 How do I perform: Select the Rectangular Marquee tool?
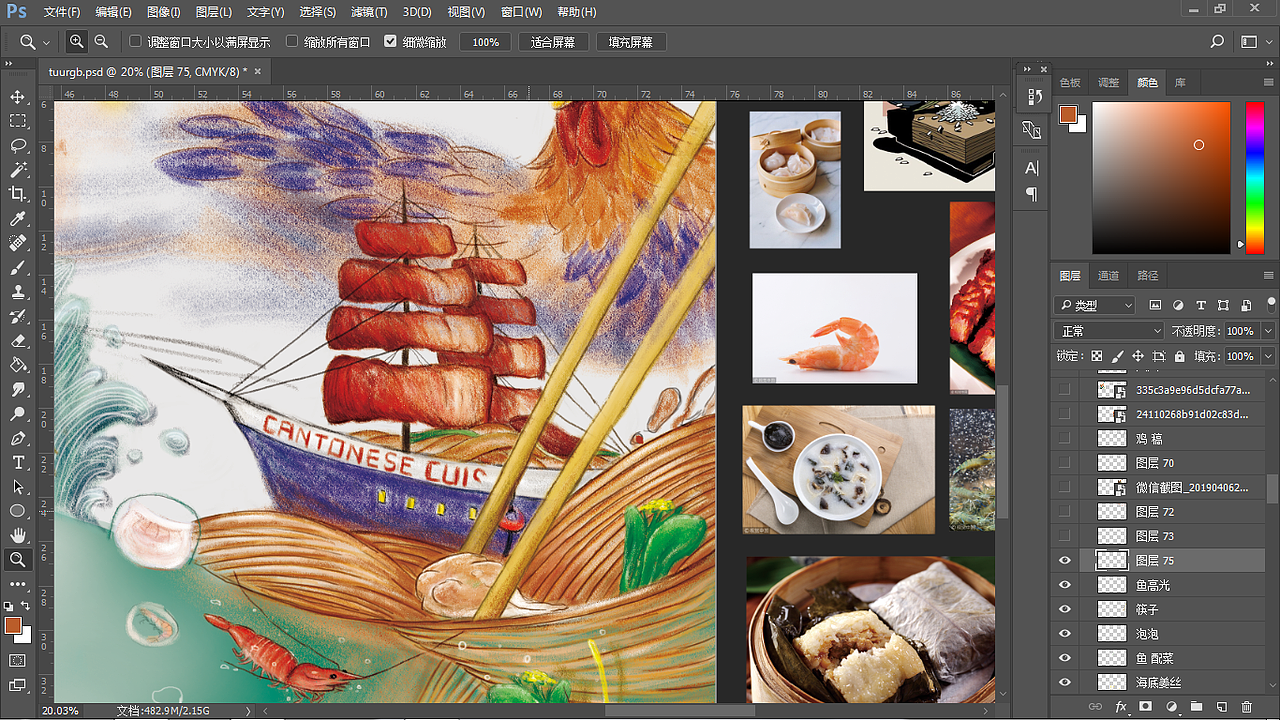point(17,121)
